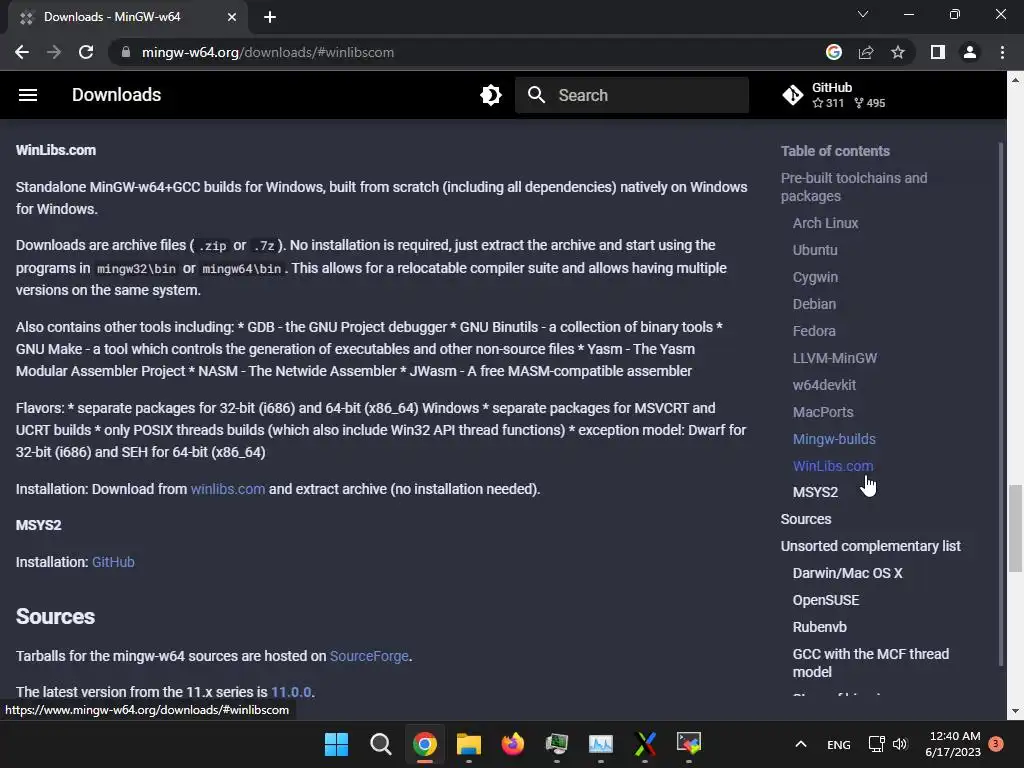1024x768 pixels.
Task: Open the notification count badge
Action: [x=995, y=744]
